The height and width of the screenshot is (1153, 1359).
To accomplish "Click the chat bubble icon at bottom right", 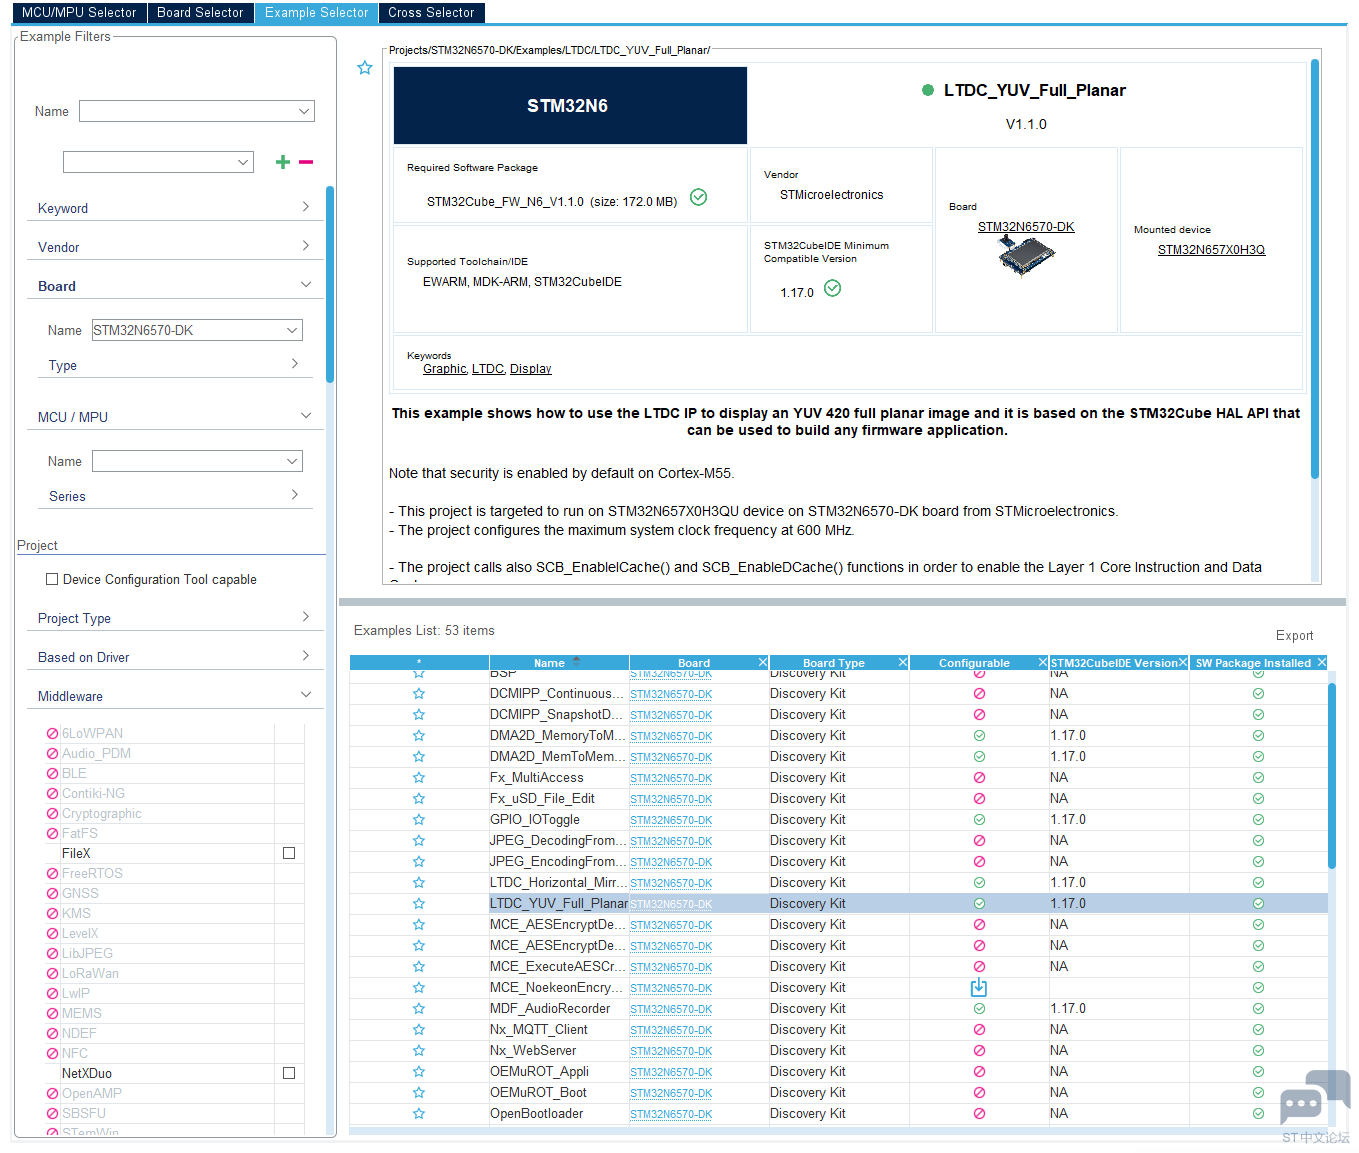I will (x=1314, y=1098).
